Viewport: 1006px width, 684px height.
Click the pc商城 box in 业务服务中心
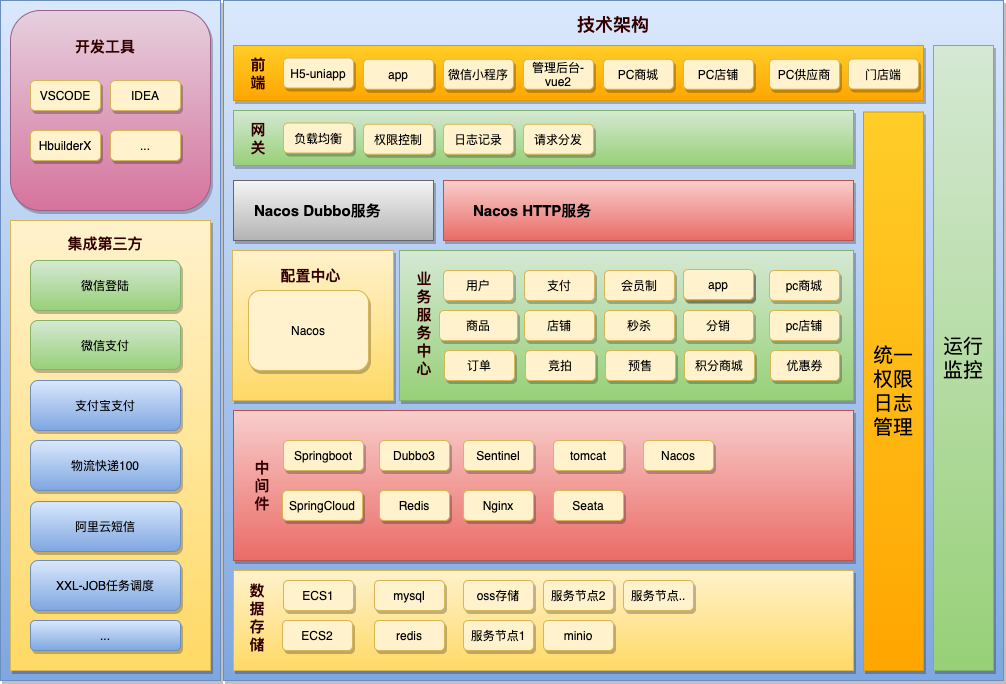(804, 286)
